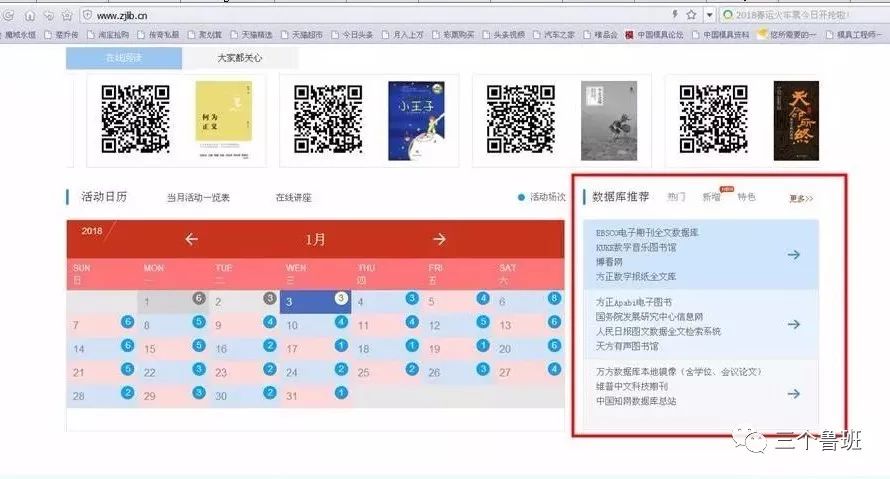The height and width of the screenshot is (479, 890).
Task: Click the browser home icon
Action: [30, 15]
